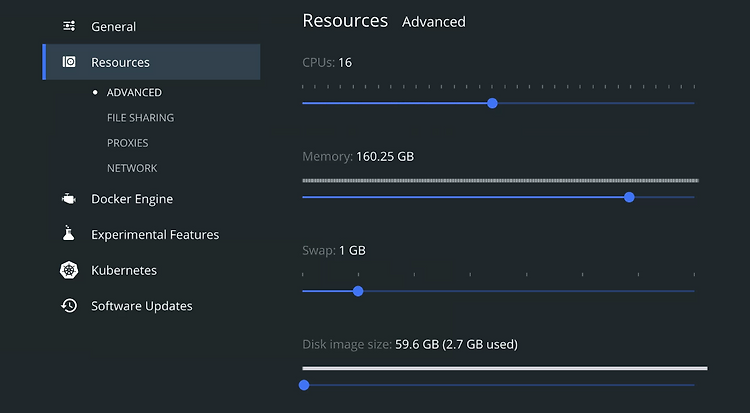Click the General settings sliders icon
This screenshot has width=750, height=413.
point(69,26)
